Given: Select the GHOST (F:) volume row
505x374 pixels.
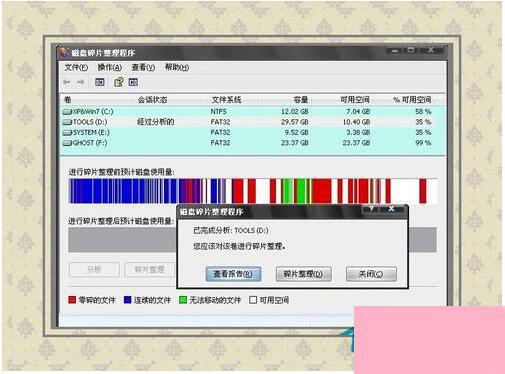Looking at the screenshot, I should tap(253, 143).
